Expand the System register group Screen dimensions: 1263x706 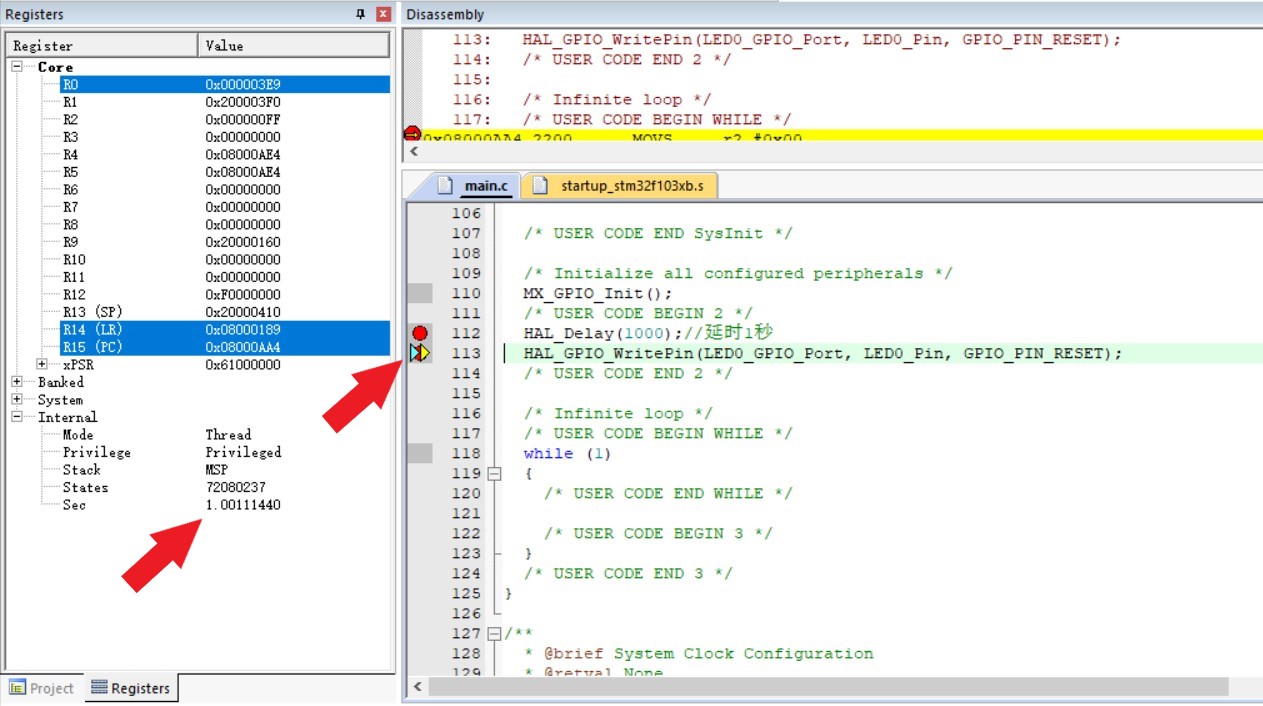coord(17,400)
